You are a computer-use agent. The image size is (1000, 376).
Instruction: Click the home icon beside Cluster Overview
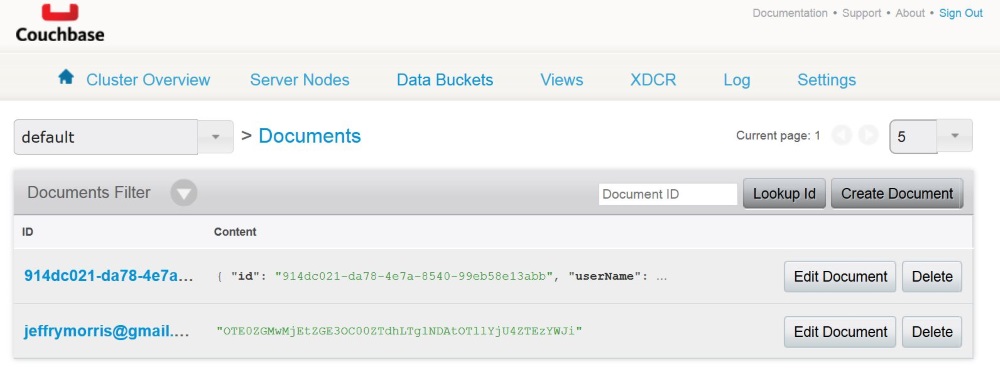point(66,78)
